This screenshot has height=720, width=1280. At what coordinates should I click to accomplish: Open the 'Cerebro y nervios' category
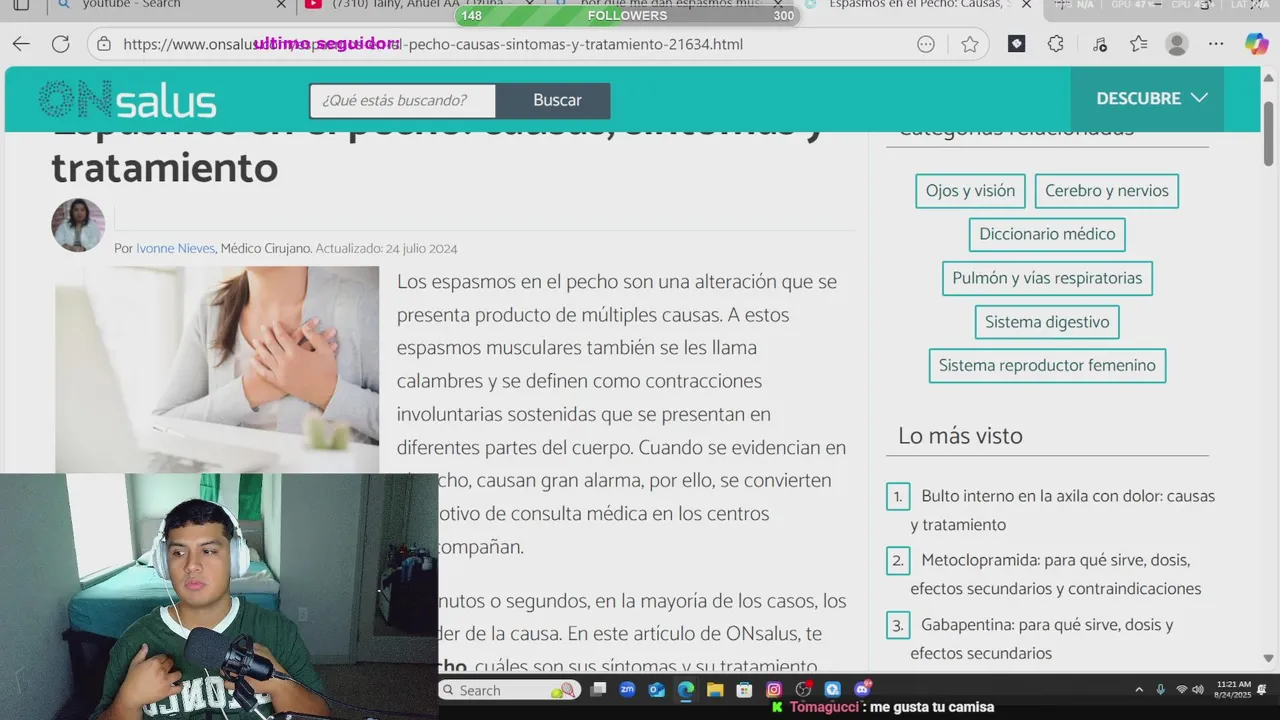click(x=1107, y=191)
